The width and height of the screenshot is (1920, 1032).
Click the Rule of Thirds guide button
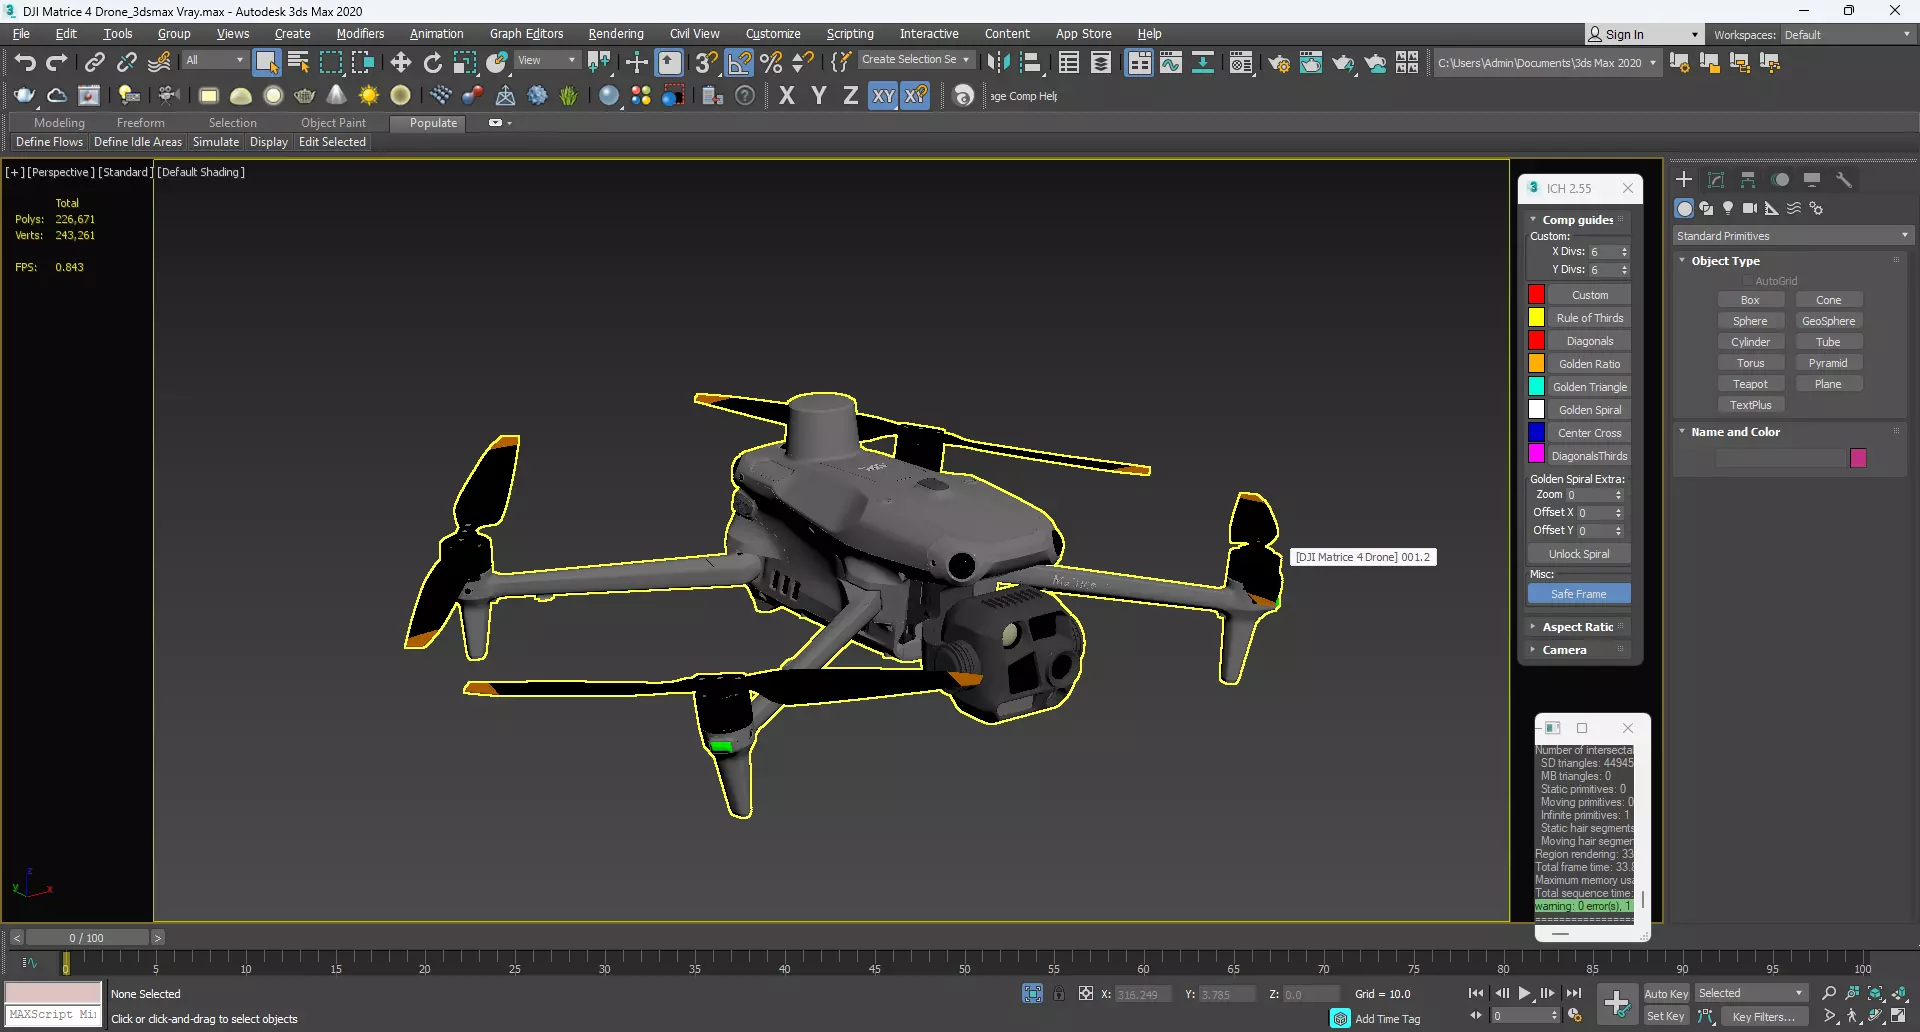(x=1590, y=318)
